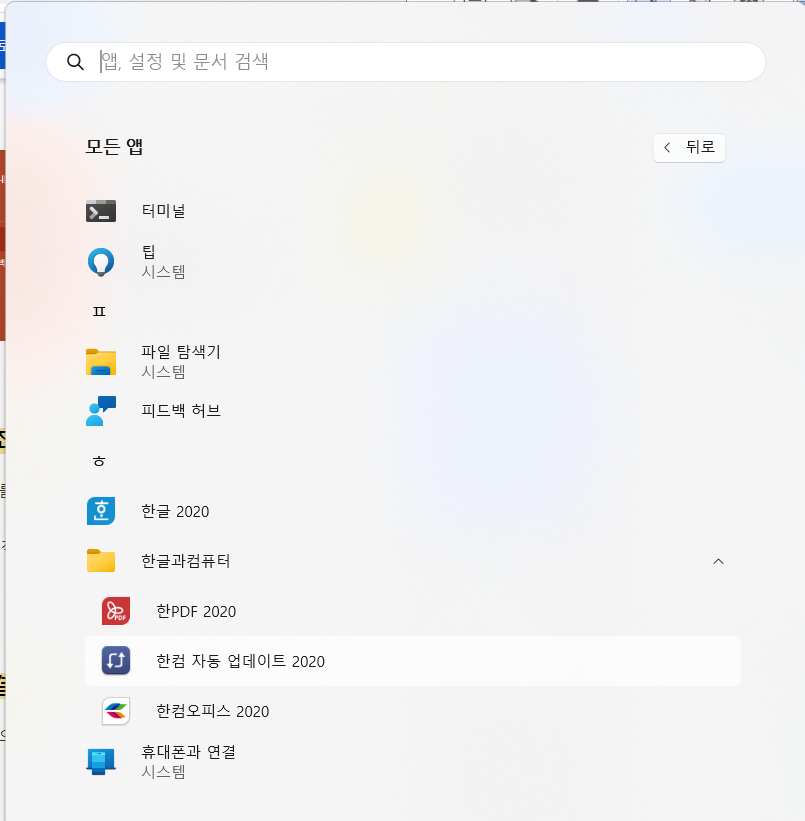The width and height of the screenshot is (805, 821).
Task: Select the 팁 app label
Action: click(149, 252)
